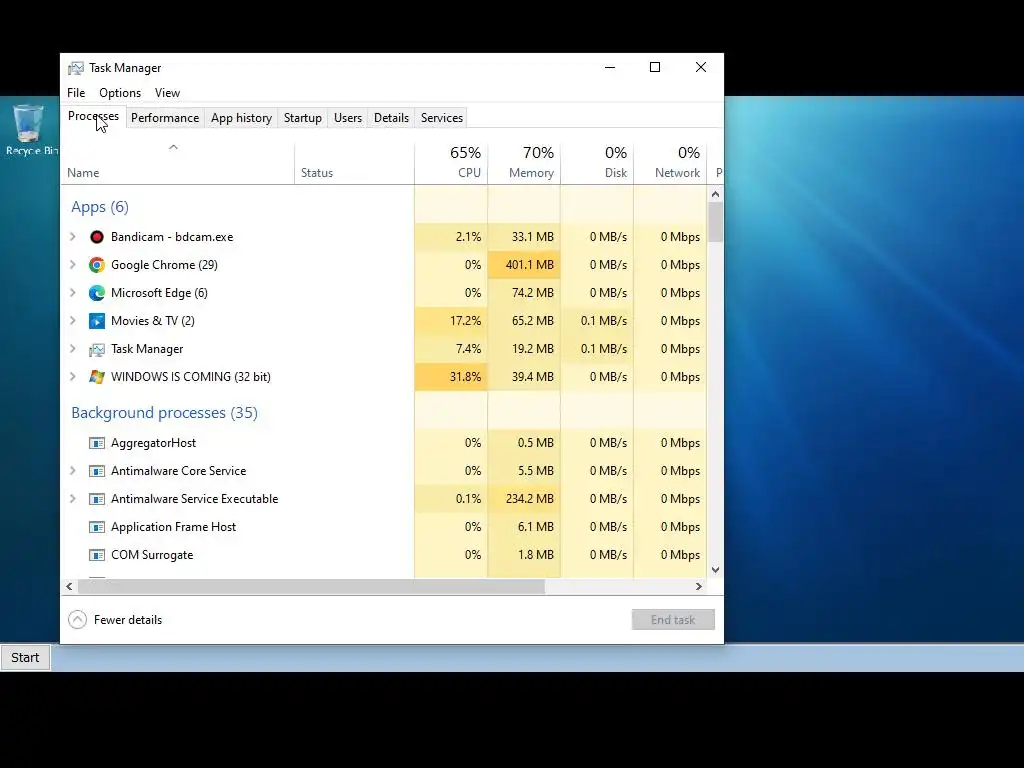Screen dimensions: 1024x768
Task: Switch to the Performance tab
Action: point(165,118)
